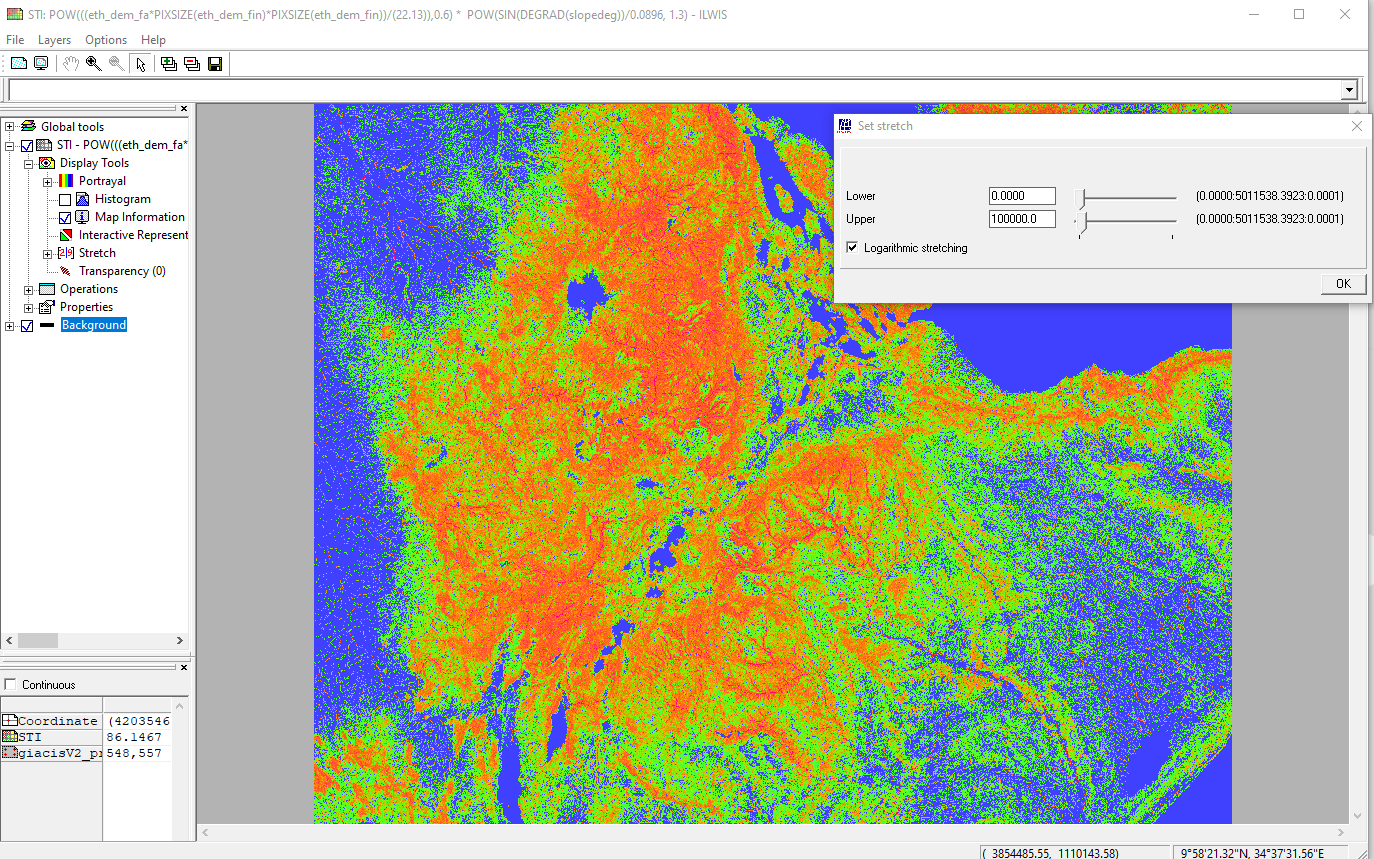
Task: Click the Interactive Representation icon
Action: (x=65, y=235)
